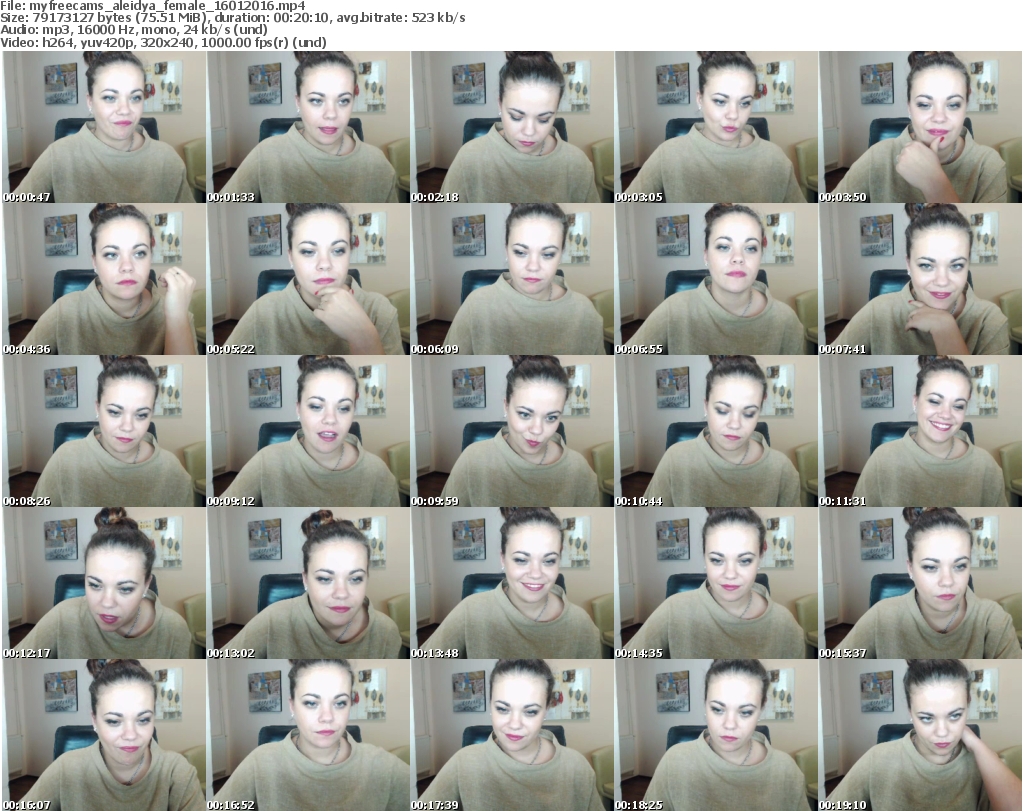1024x811 pixels.
Task: Pick the frame at timestamp 00:09:12
Action: [308, 432]
